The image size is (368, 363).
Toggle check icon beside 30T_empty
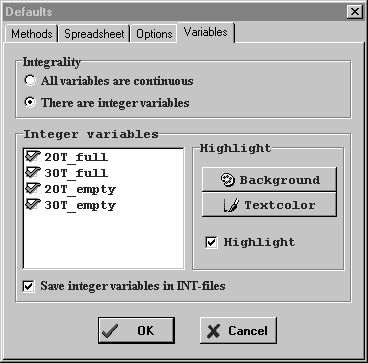[33, 204]
